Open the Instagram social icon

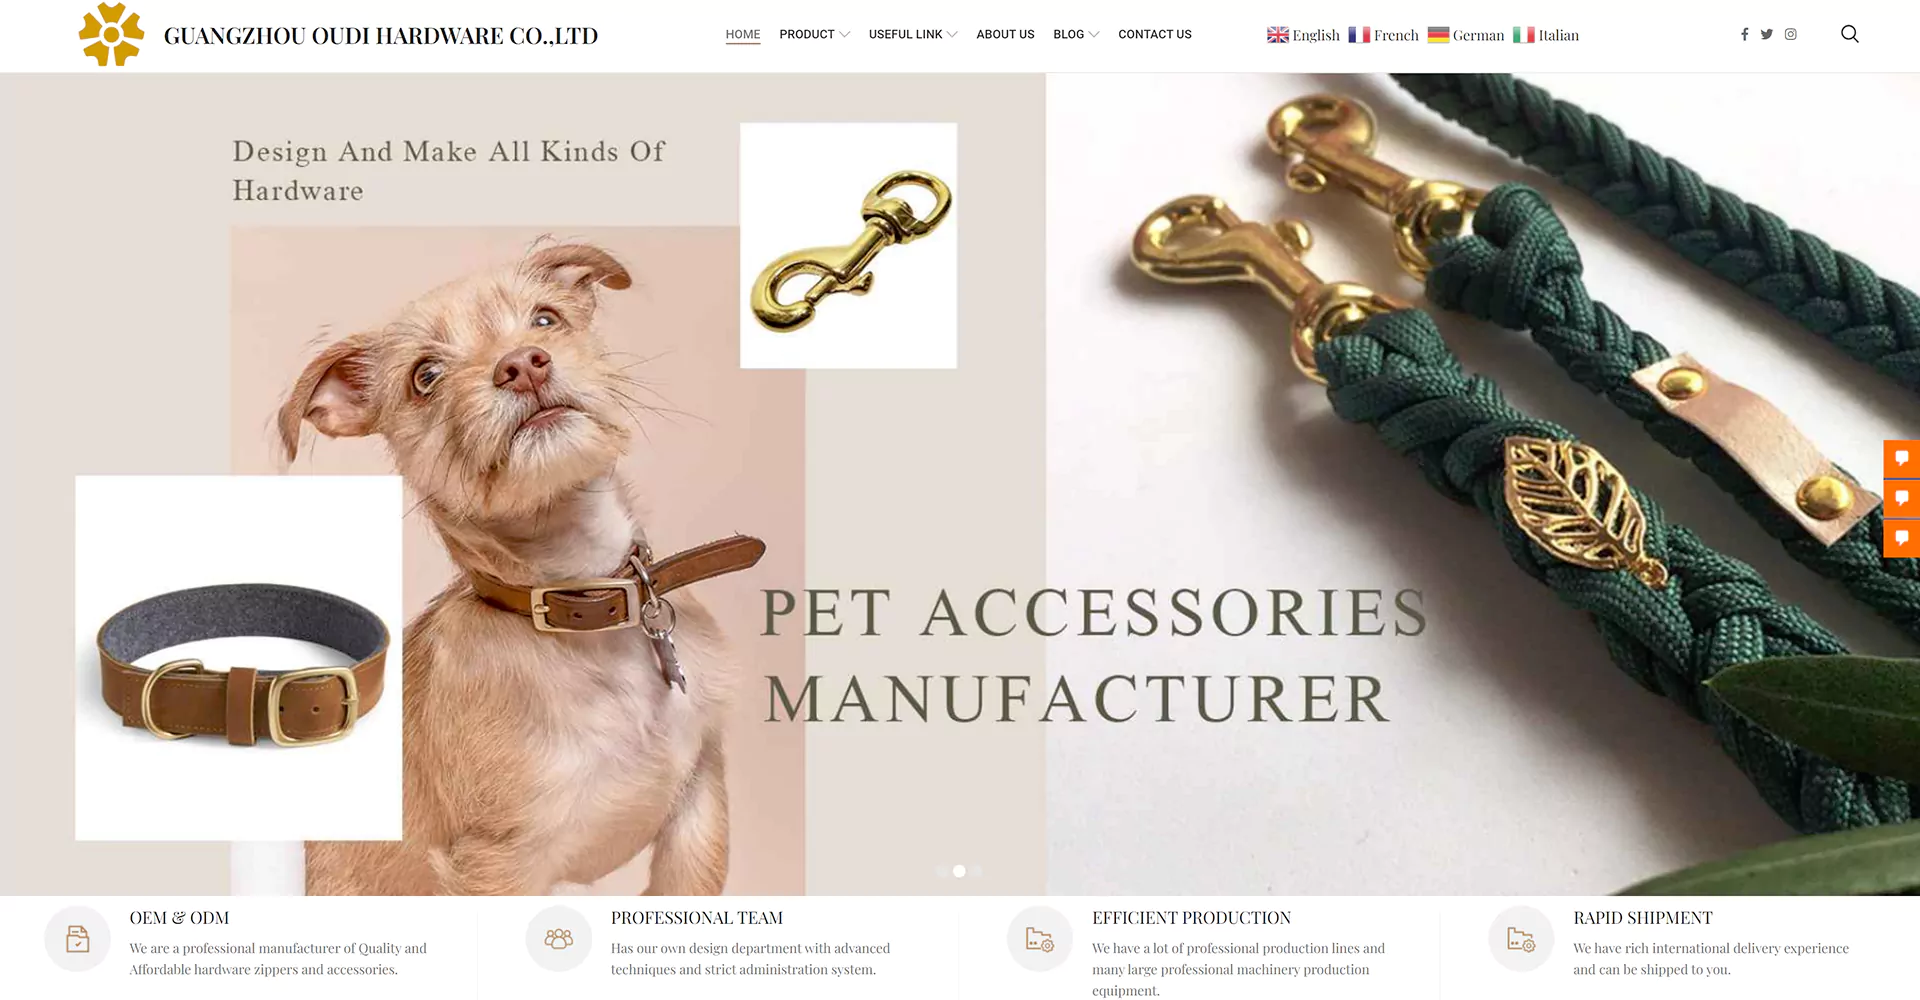tap(1791, 34)
